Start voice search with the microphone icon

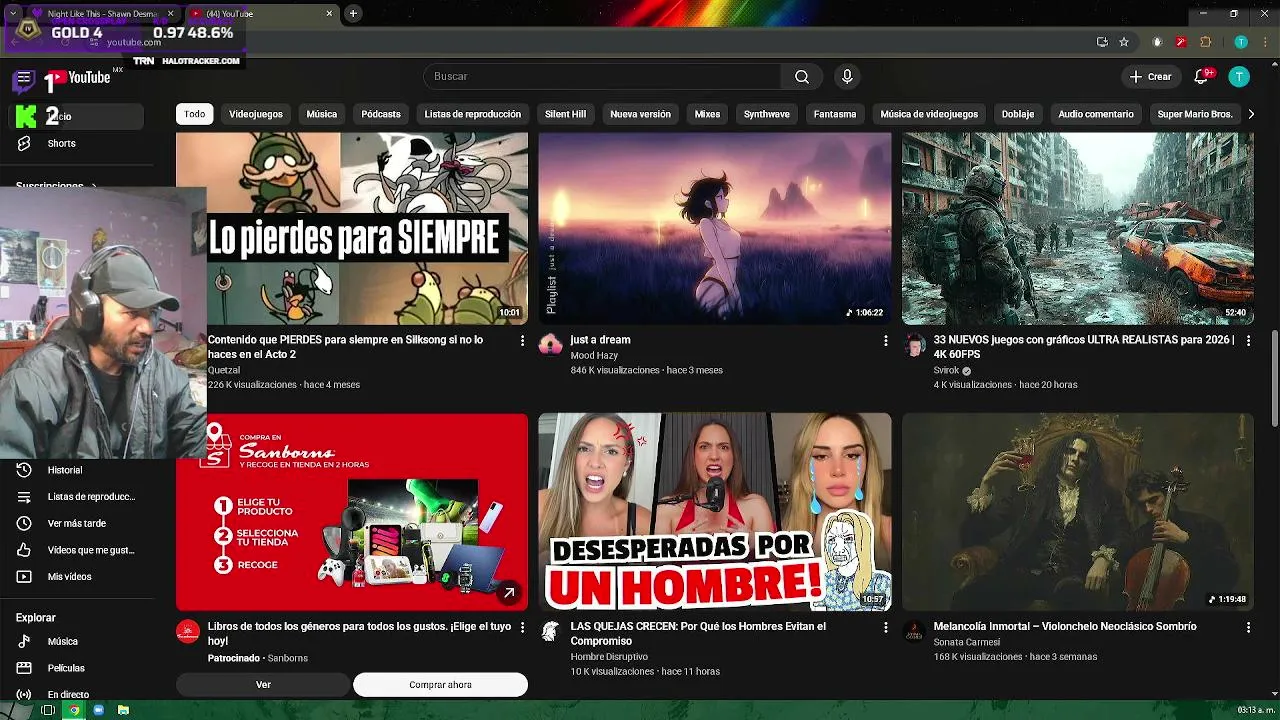[x=847, y=77]
